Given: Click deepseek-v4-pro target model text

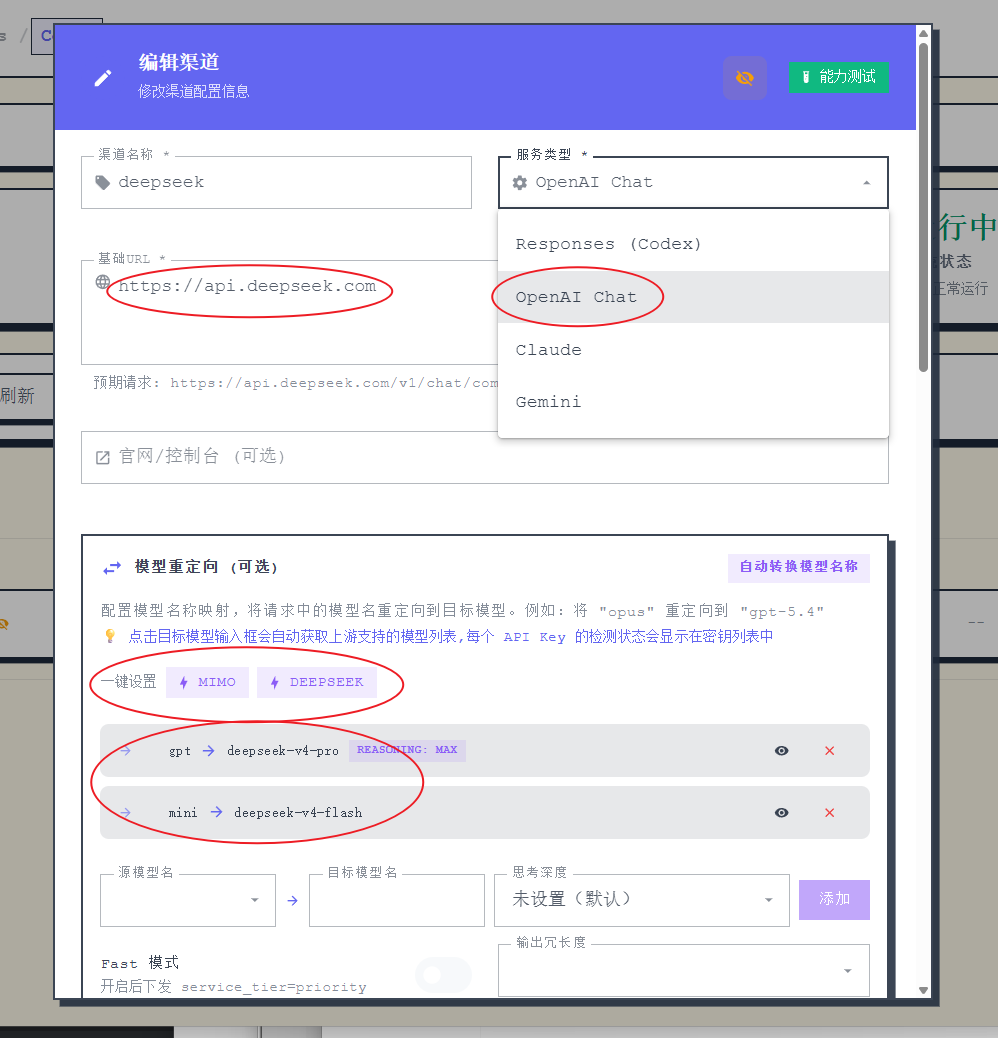Looking at the screenshot, I should [x=283, y=751].
